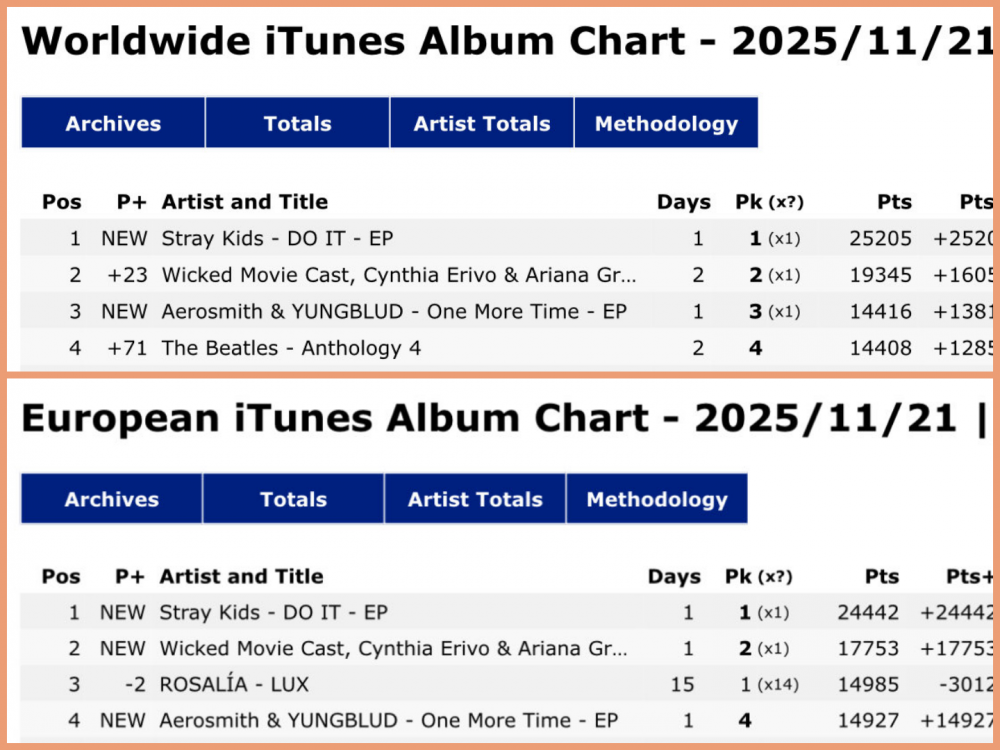
Task: Open Methodology in the European chart menu
Action: click(x=657, y=500)
